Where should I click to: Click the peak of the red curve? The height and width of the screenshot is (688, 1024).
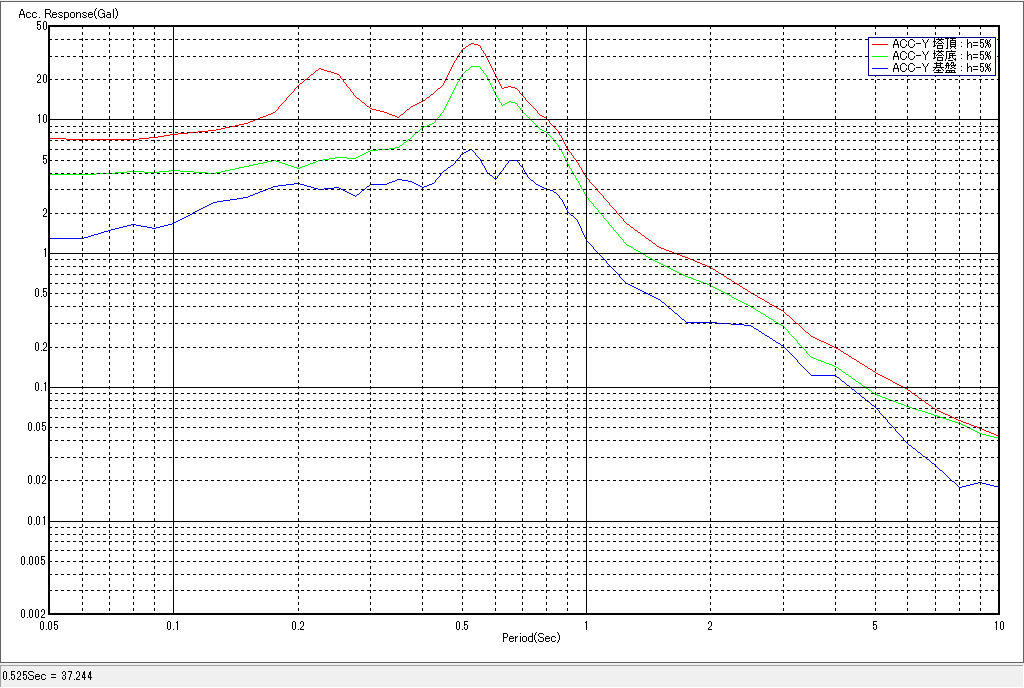pos(473,43)
